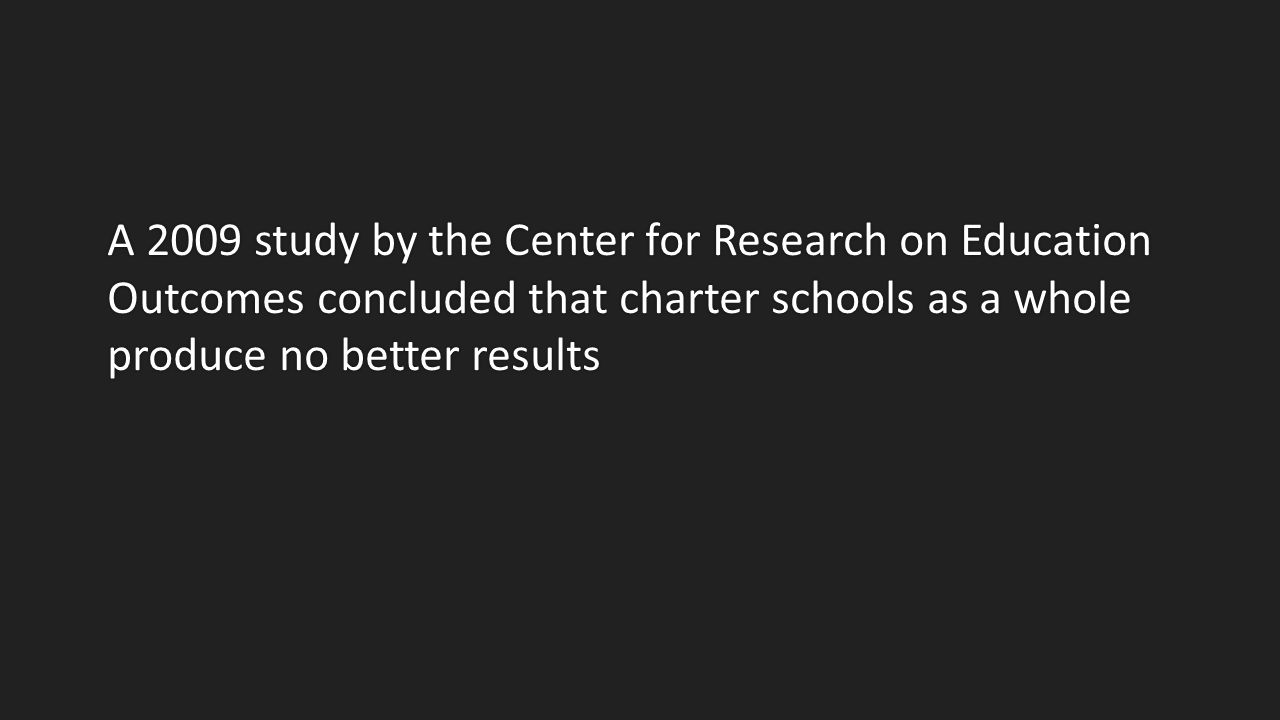This screenshot has height=720, width=1280.
Task: Click the word "whole" ending second line
Action: pos(1072,297)
